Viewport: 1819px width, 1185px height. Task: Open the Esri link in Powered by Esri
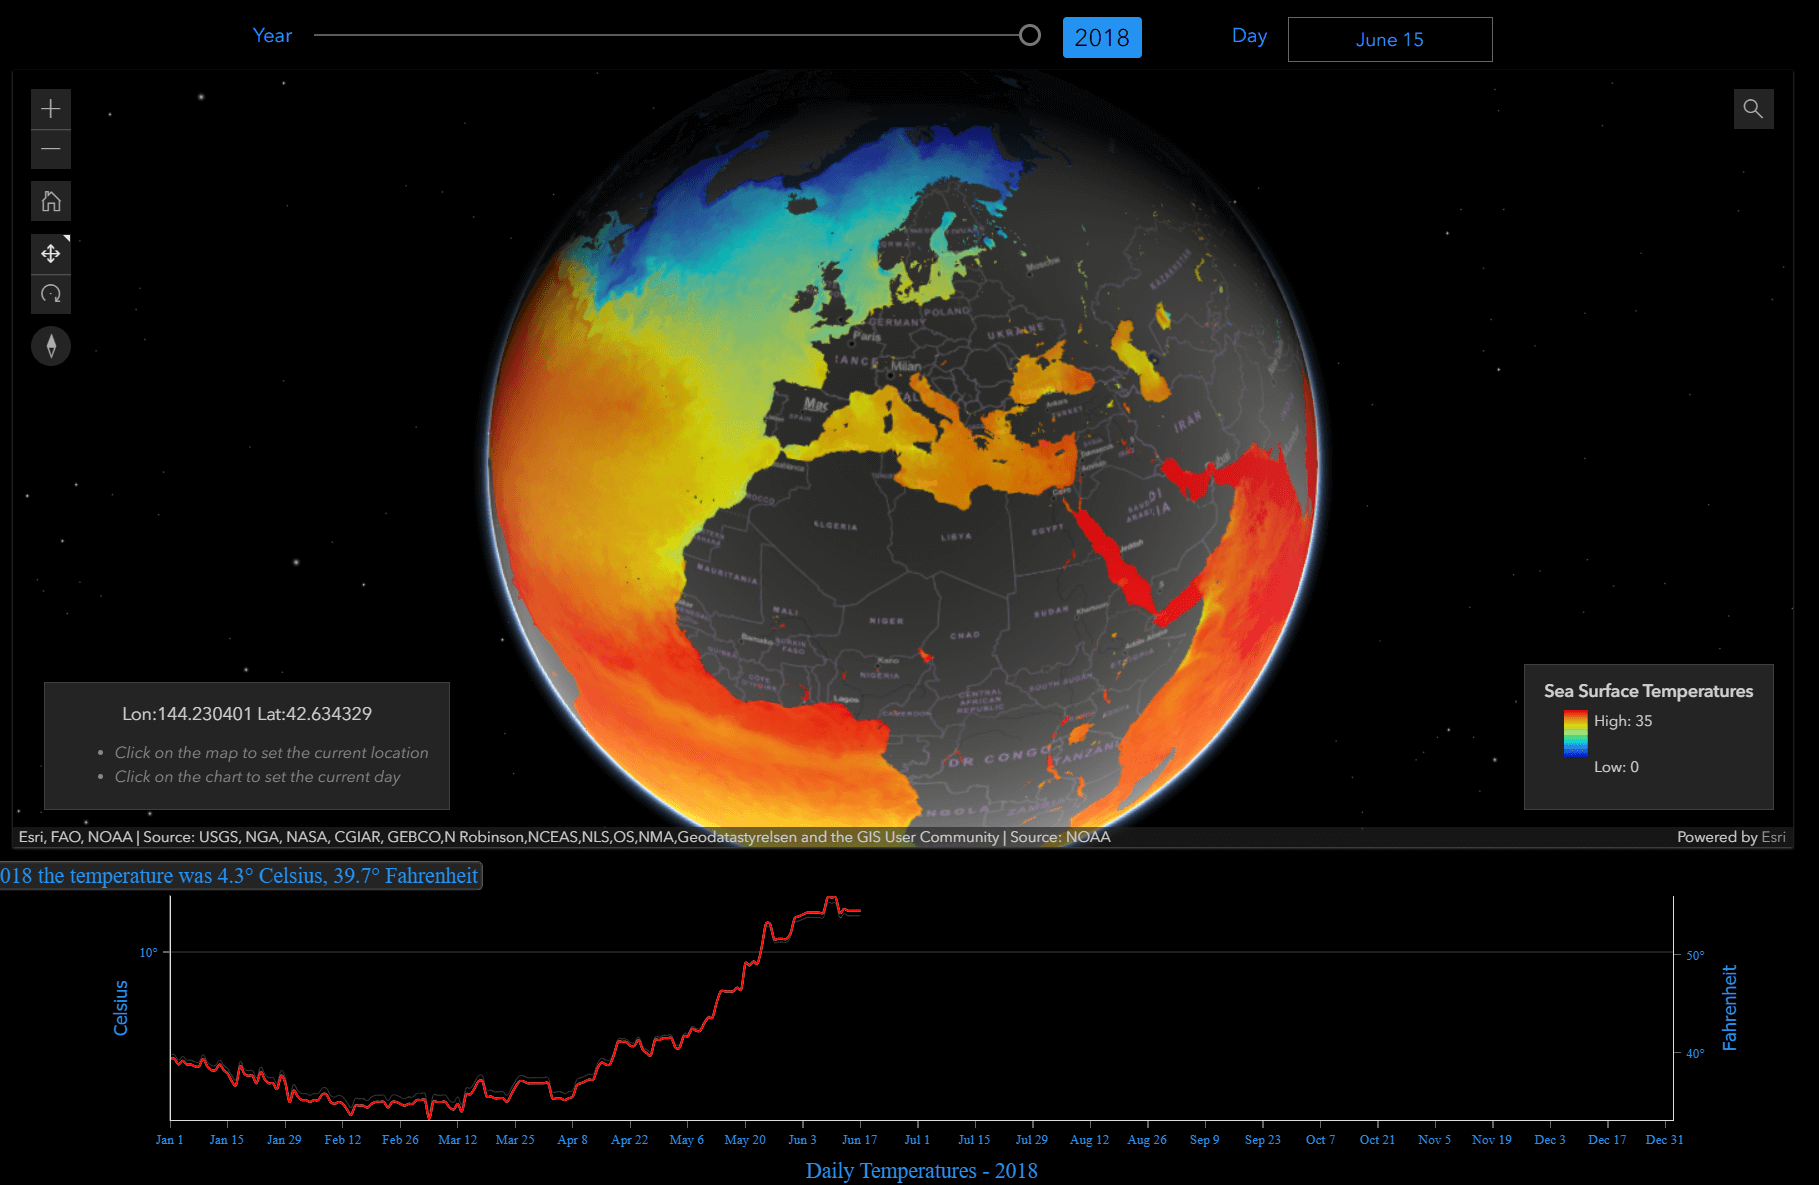1773,837
